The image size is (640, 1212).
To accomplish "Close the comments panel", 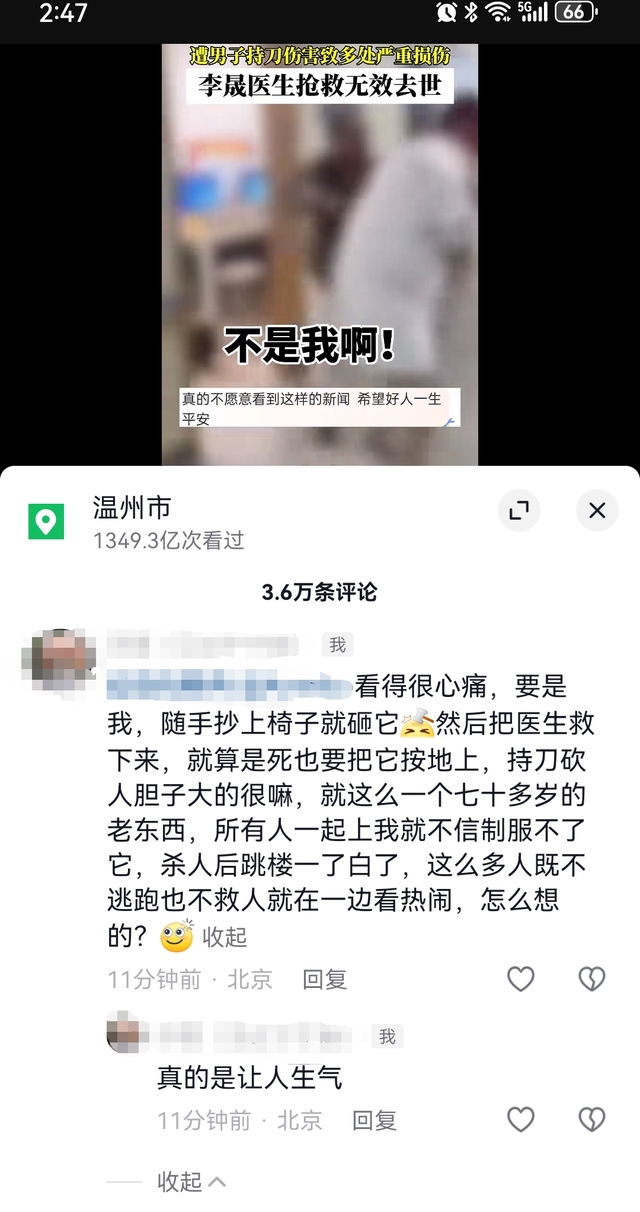I will (597, 511).
